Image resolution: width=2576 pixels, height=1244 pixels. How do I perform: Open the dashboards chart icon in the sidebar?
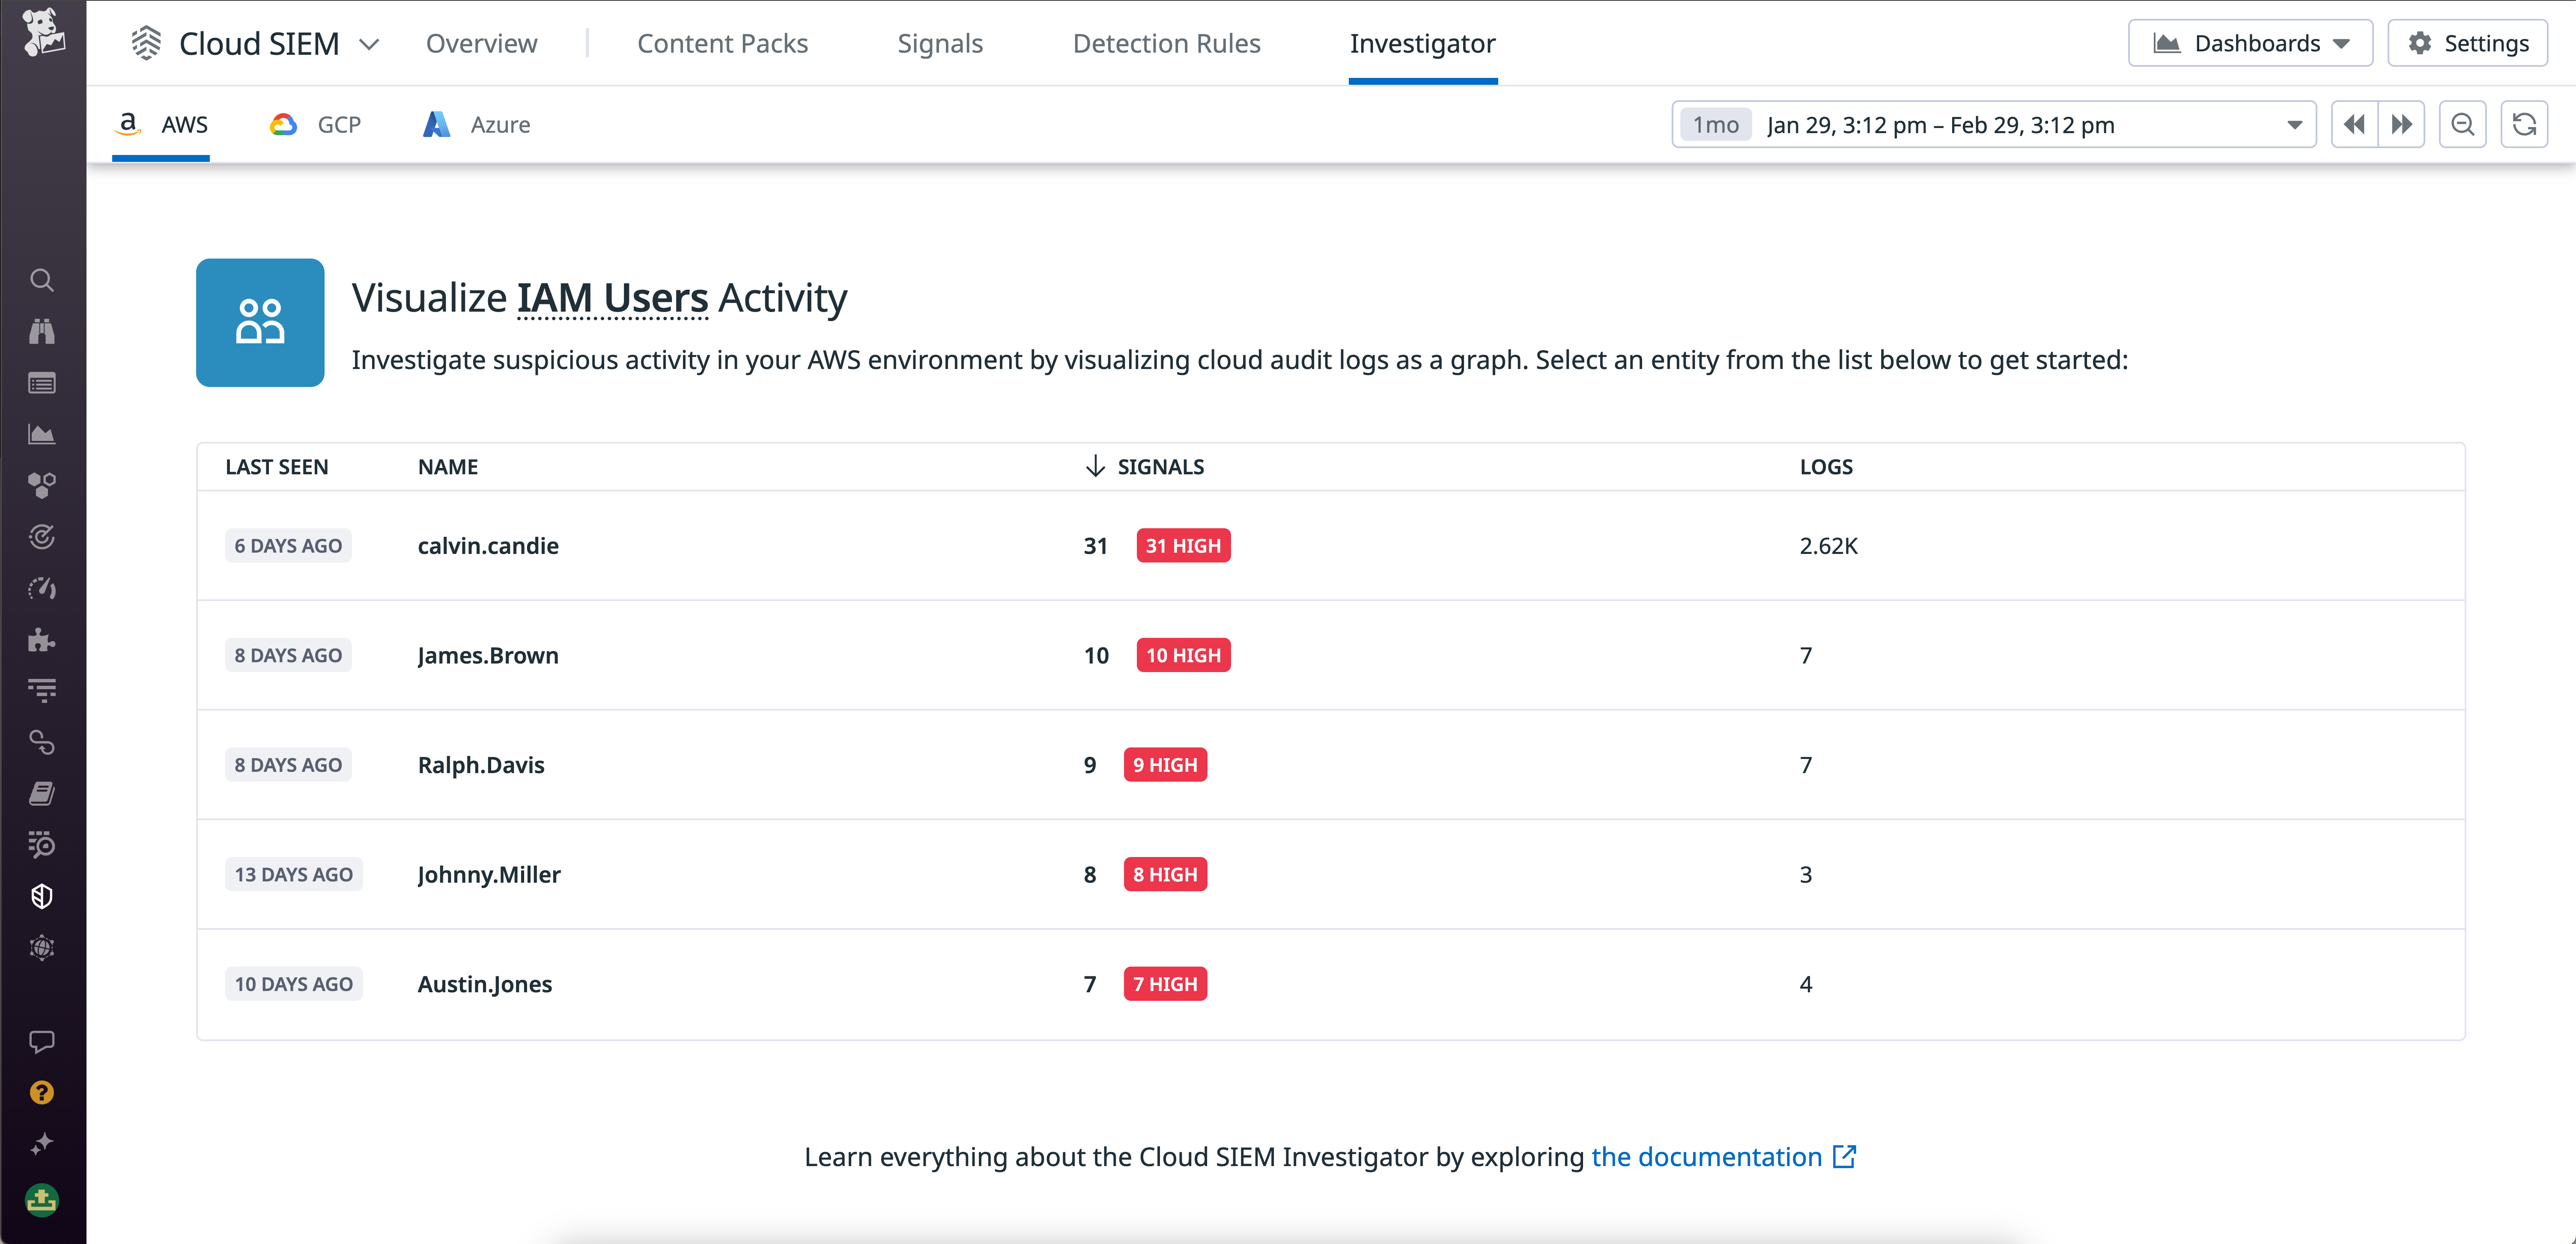tap(41, 434)
